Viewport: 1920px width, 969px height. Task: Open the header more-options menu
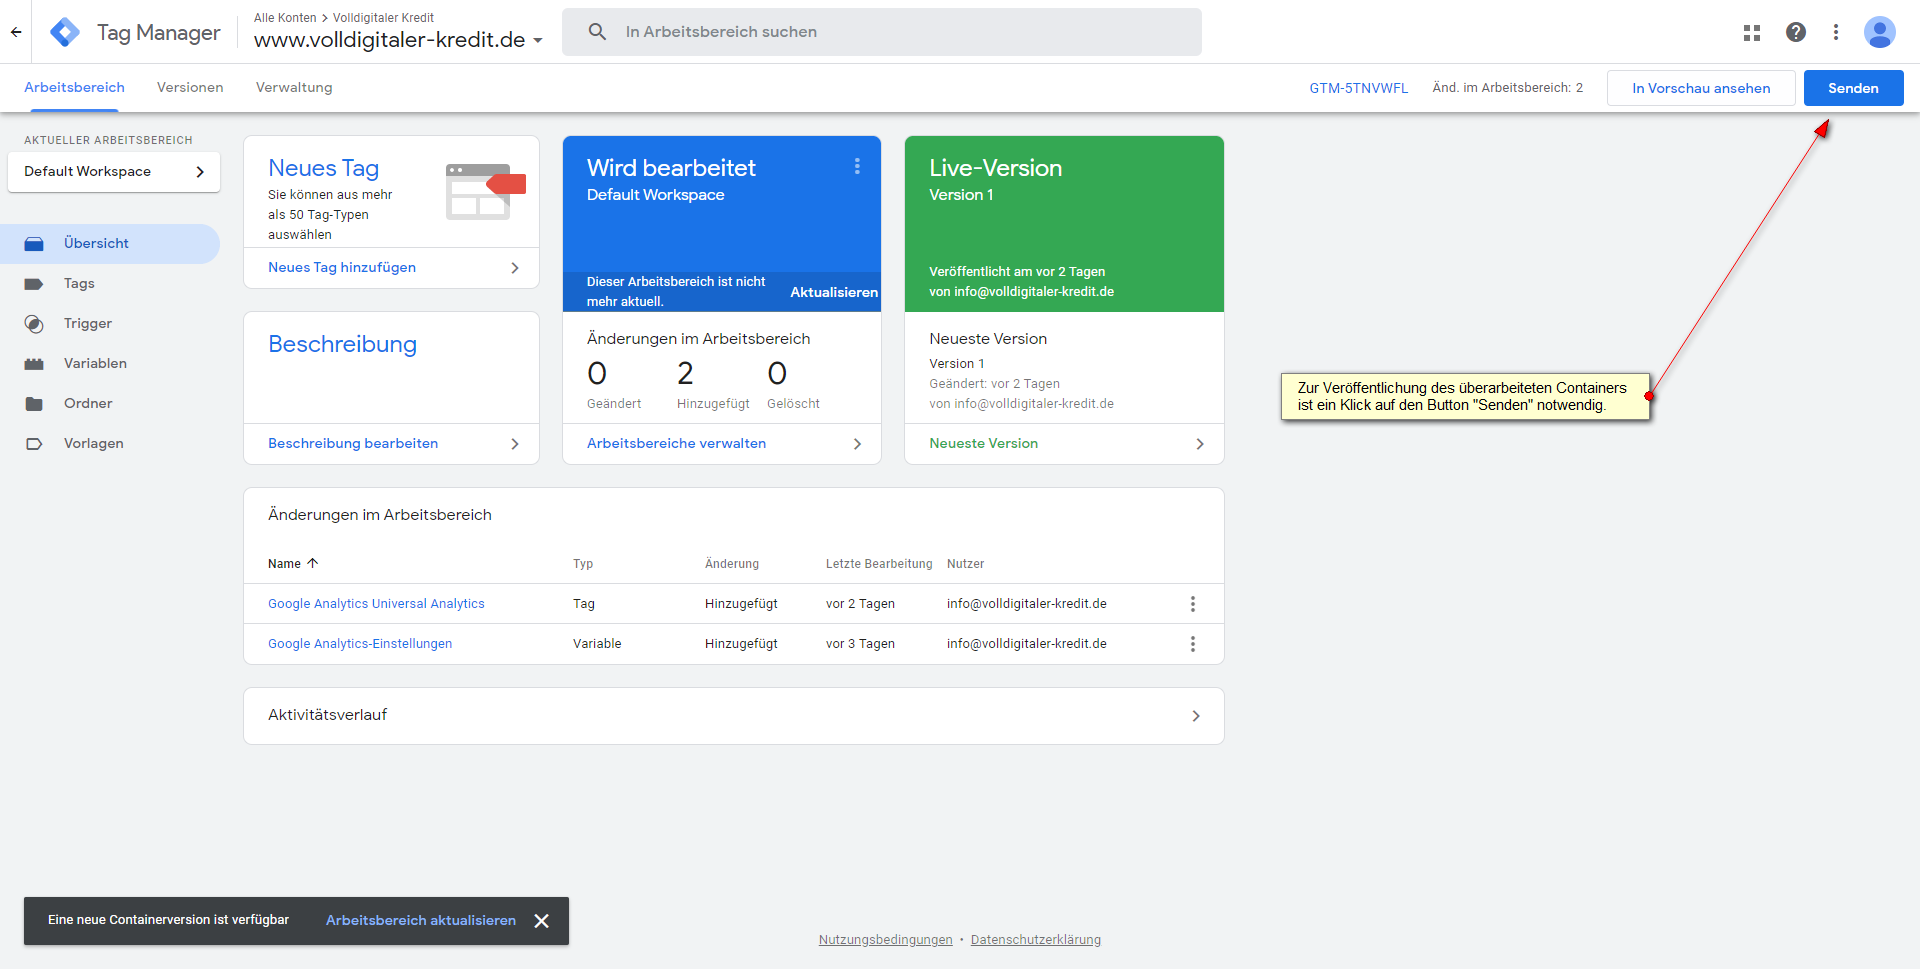pos(1836,32)
